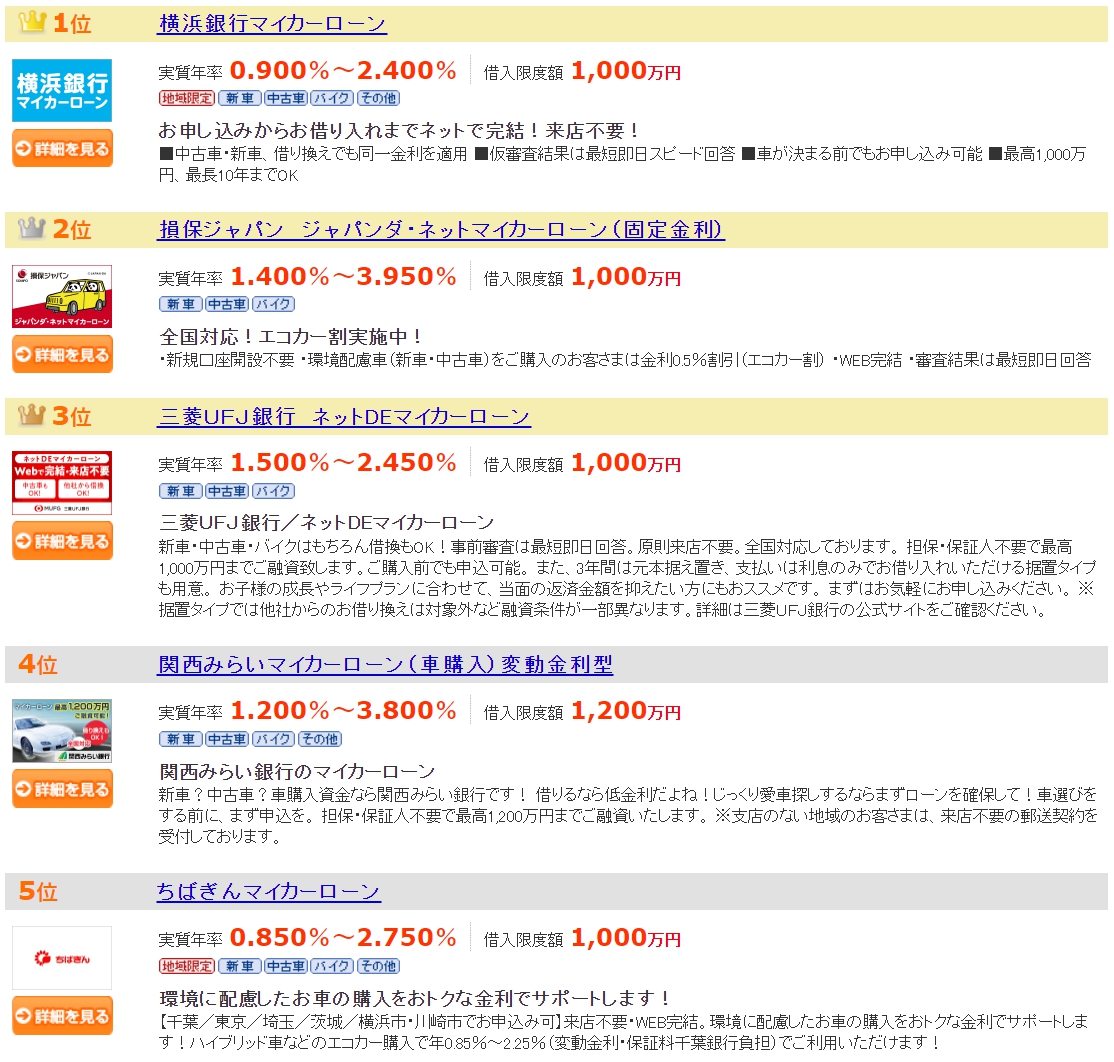Click 地域限定 tag in ちばぎん row

[x=187, y=966]
